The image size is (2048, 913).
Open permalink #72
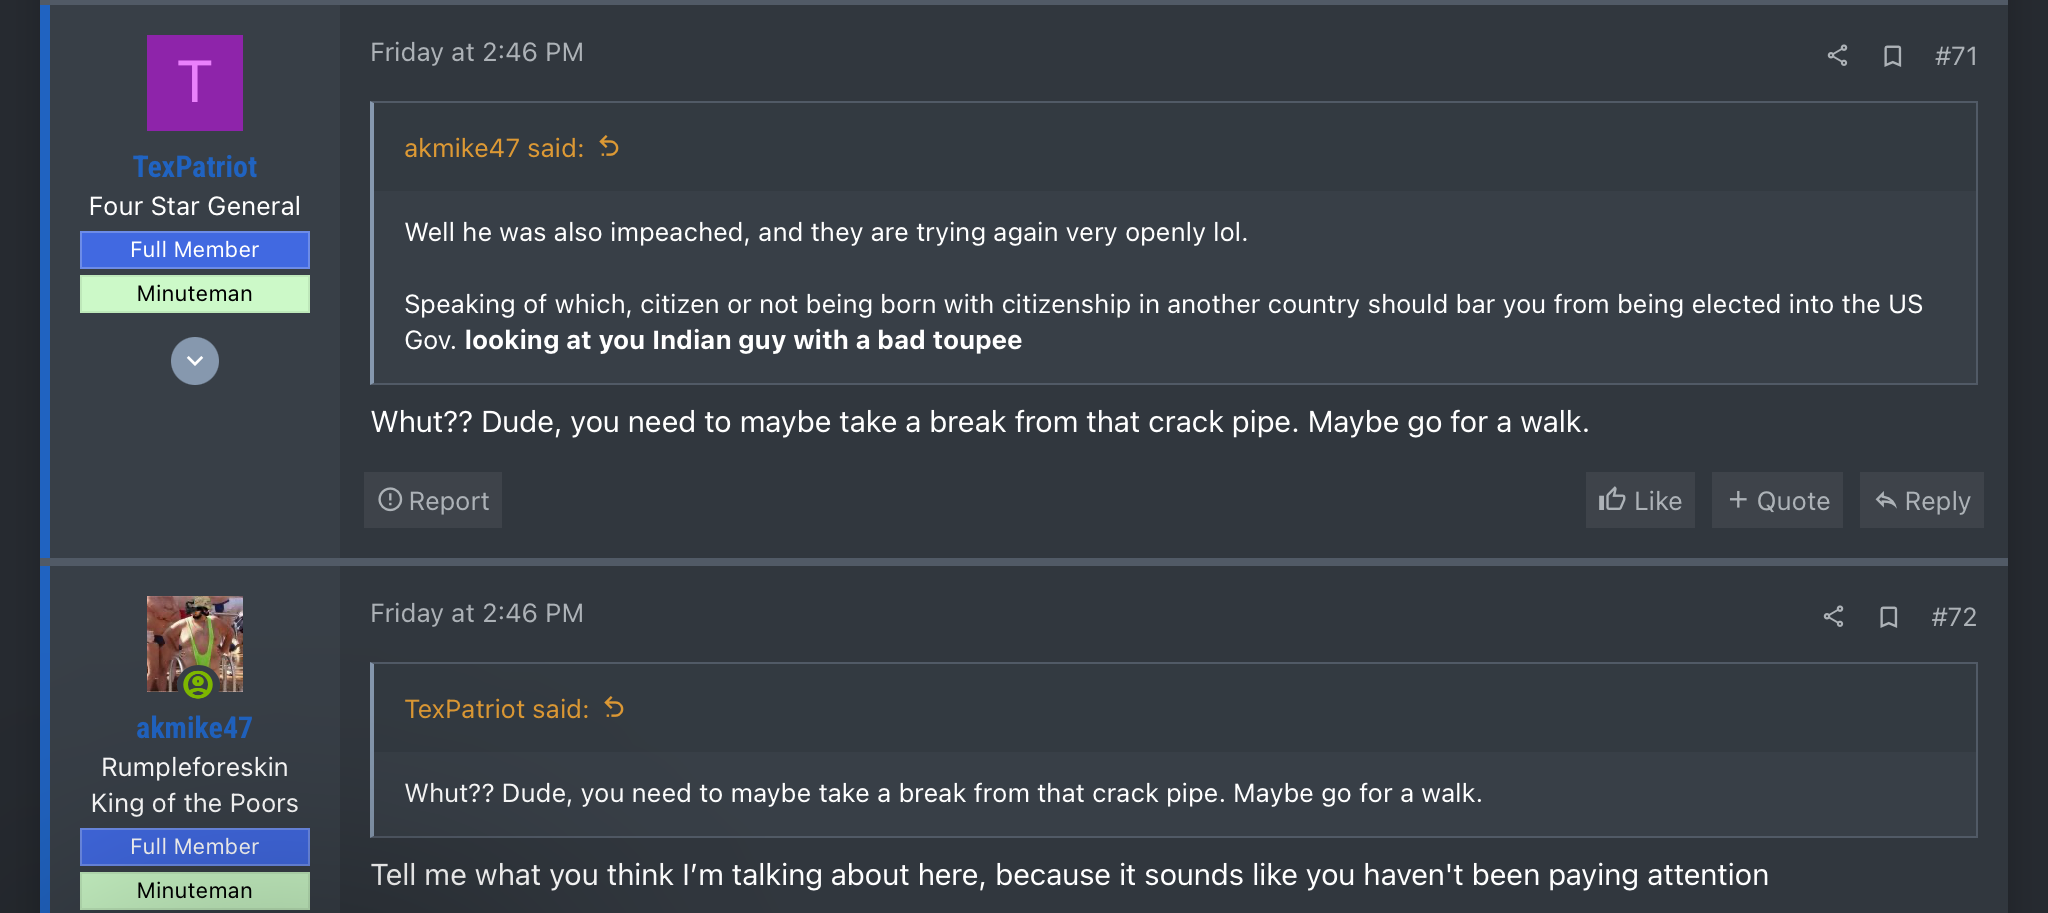click(1953, 617)
